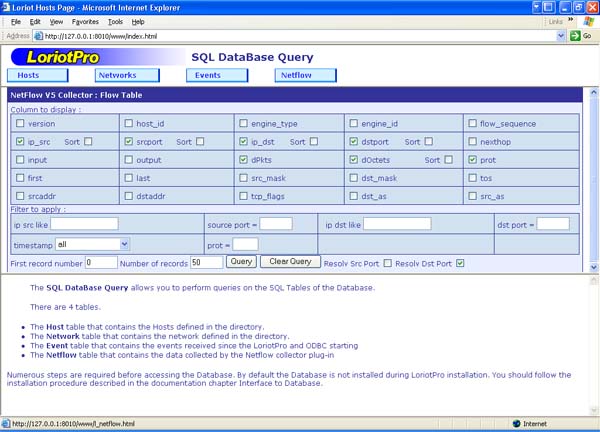Image resolution: width=600 pixels, height=432 pixels.
Task: Open the address bar dropdown arrow
Action: (560, 35)
